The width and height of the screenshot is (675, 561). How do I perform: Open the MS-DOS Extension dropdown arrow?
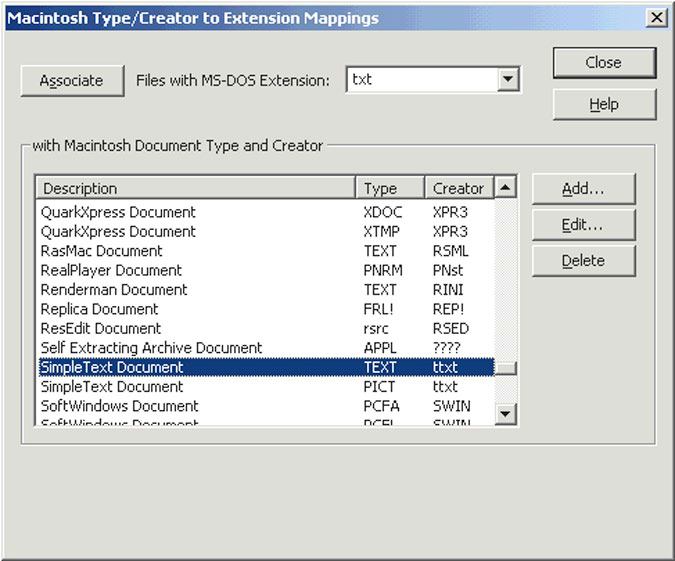tap(508, 79)
